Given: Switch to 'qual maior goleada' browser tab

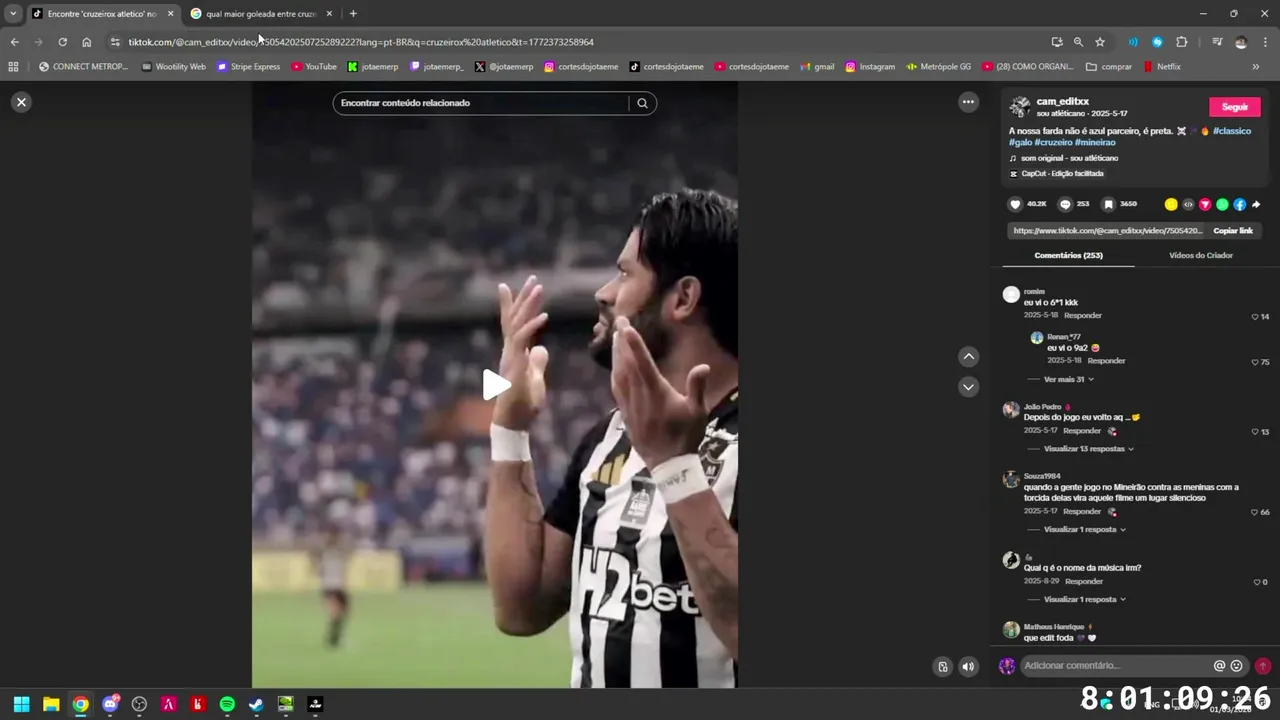Looking at the screenshot, I should point(260,14).
